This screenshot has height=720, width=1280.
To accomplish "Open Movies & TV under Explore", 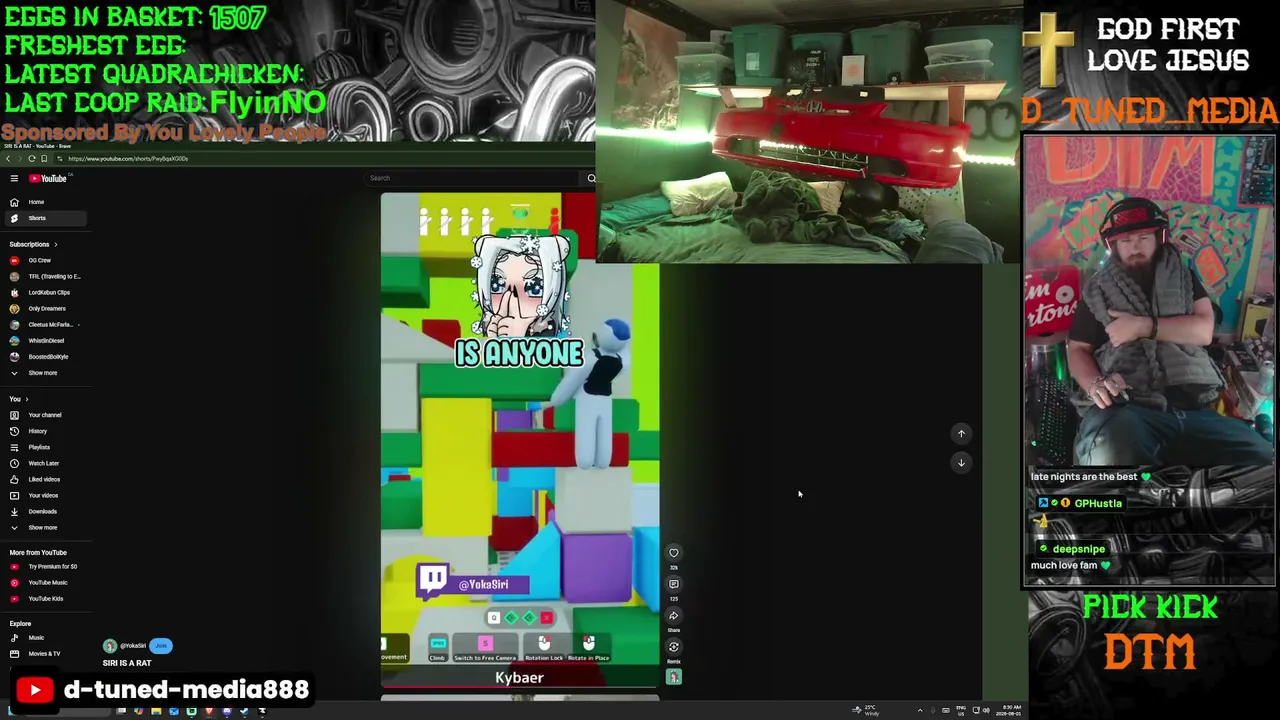I will pos(44,653).
